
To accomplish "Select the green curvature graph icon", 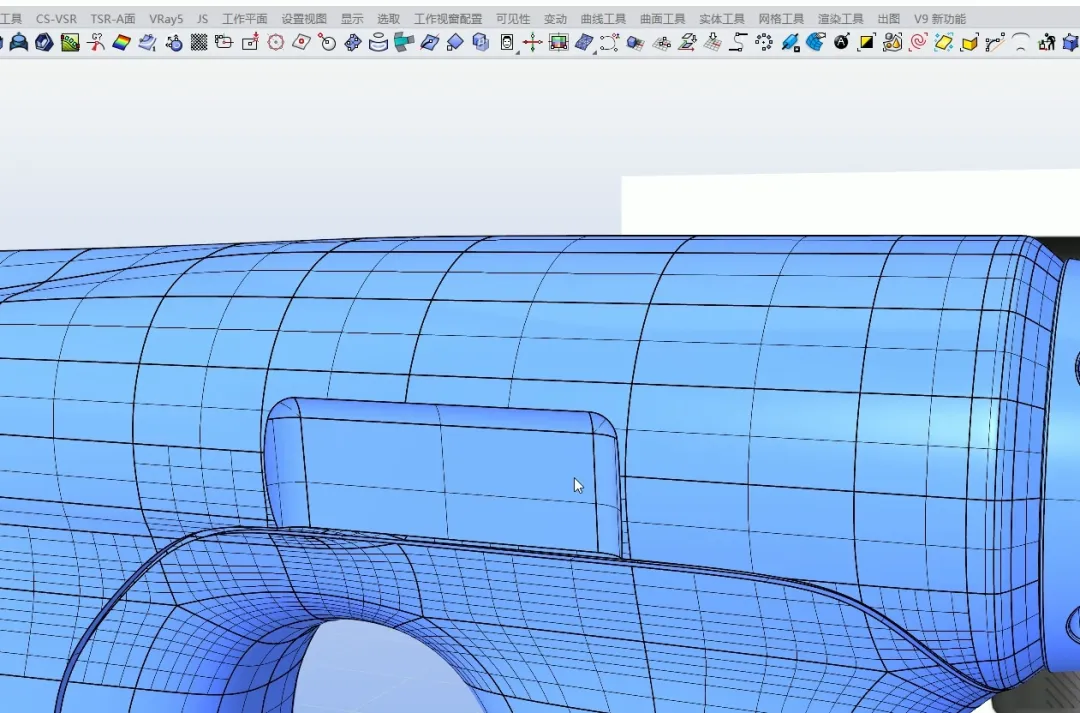I will [x=69, y=42].
